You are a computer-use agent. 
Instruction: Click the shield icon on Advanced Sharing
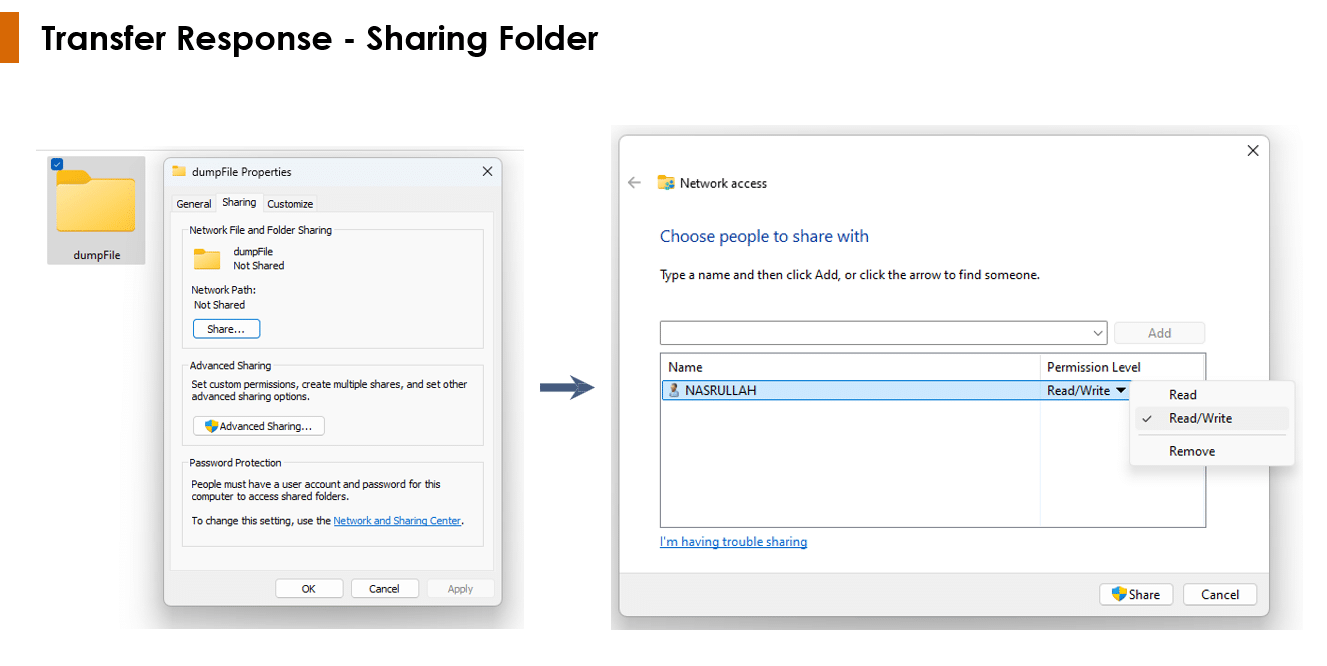click(x=211, y=426)
